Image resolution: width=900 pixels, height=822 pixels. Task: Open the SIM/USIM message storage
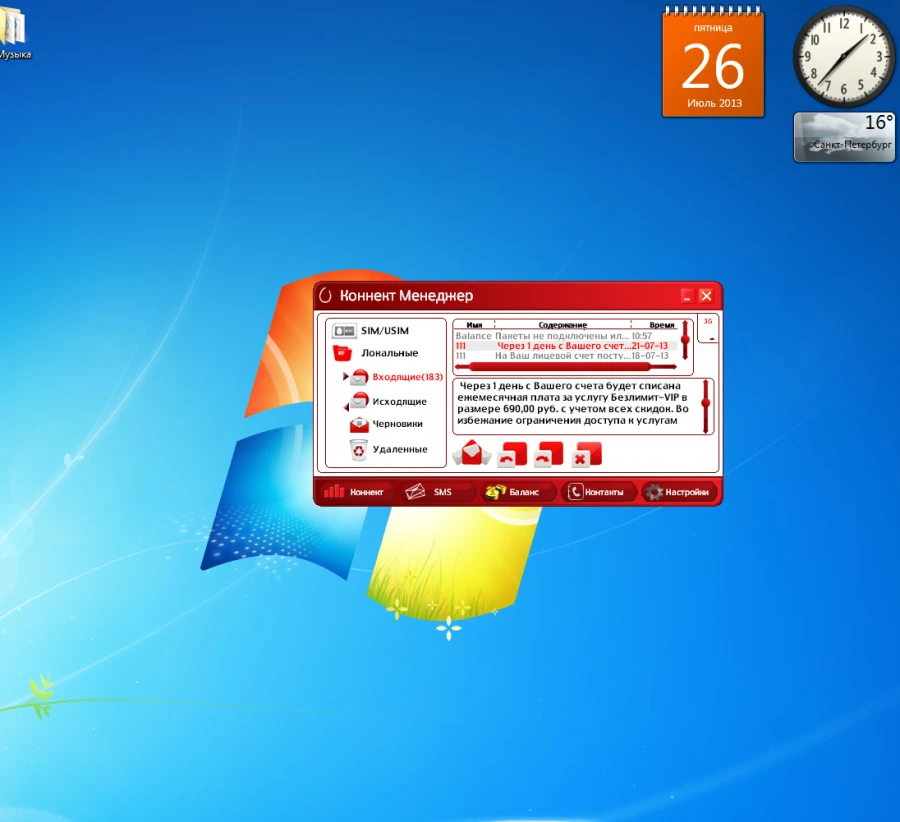(371, 331)
